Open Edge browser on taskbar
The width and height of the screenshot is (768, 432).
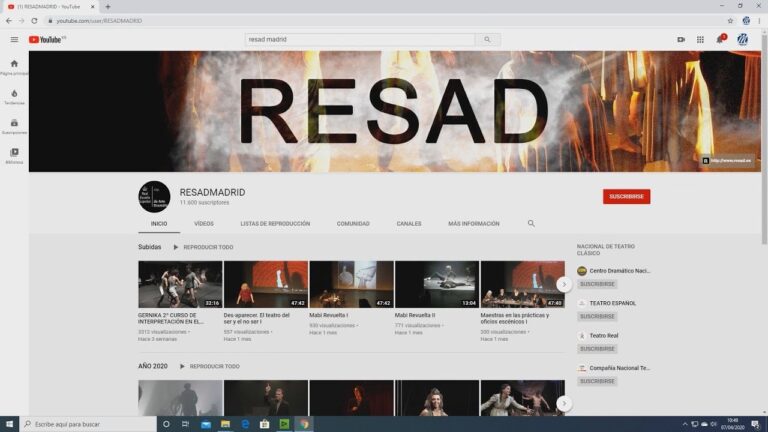(245, 424)
